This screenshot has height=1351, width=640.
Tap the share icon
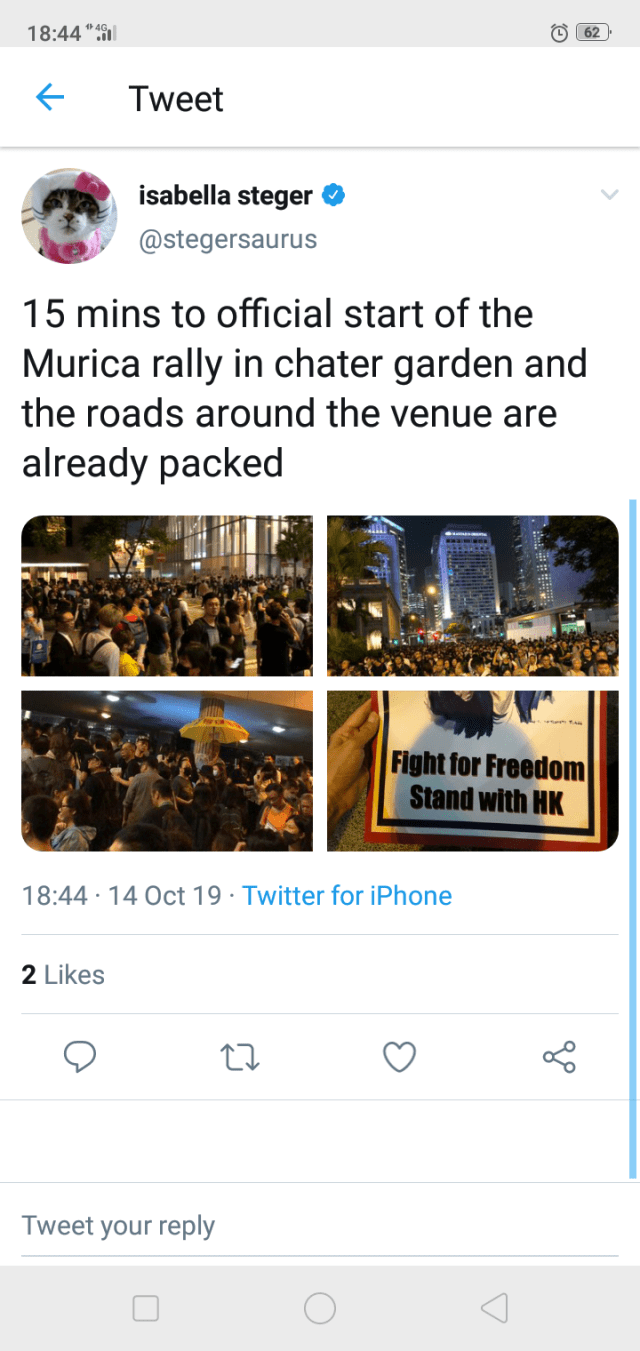(x=559, y=1056)
